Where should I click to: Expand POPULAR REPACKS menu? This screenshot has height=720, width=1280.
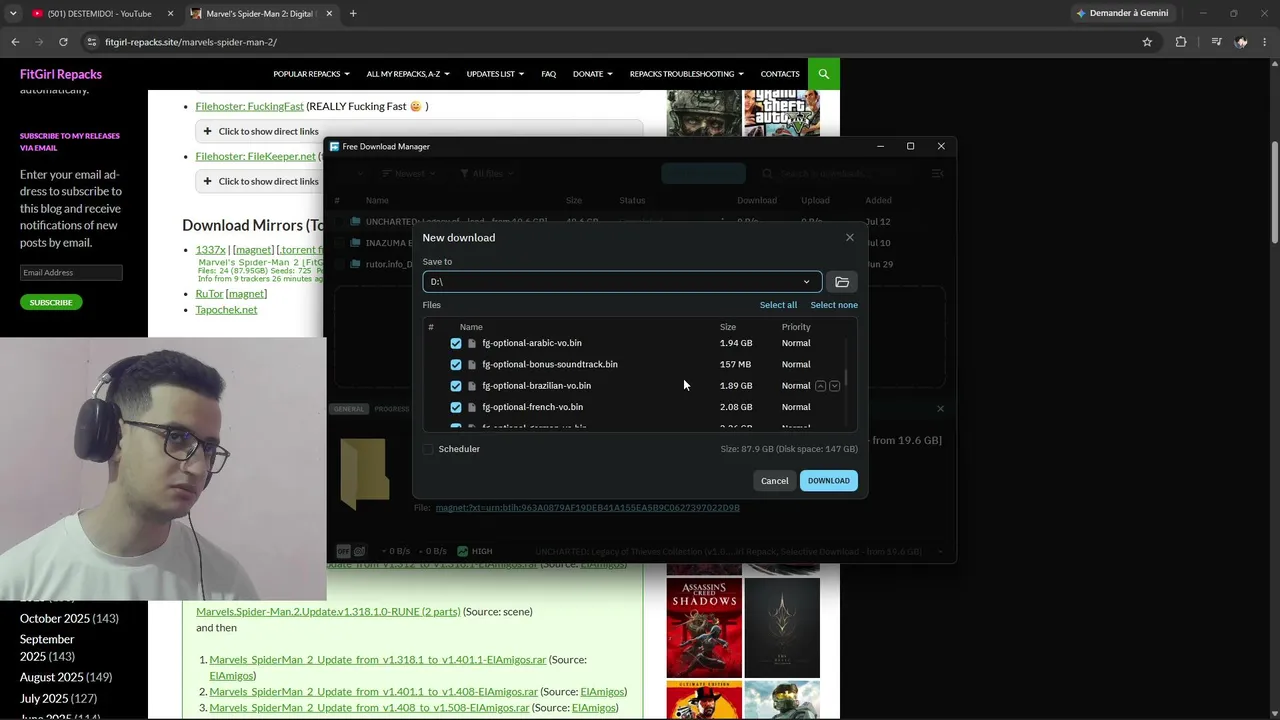311,74
